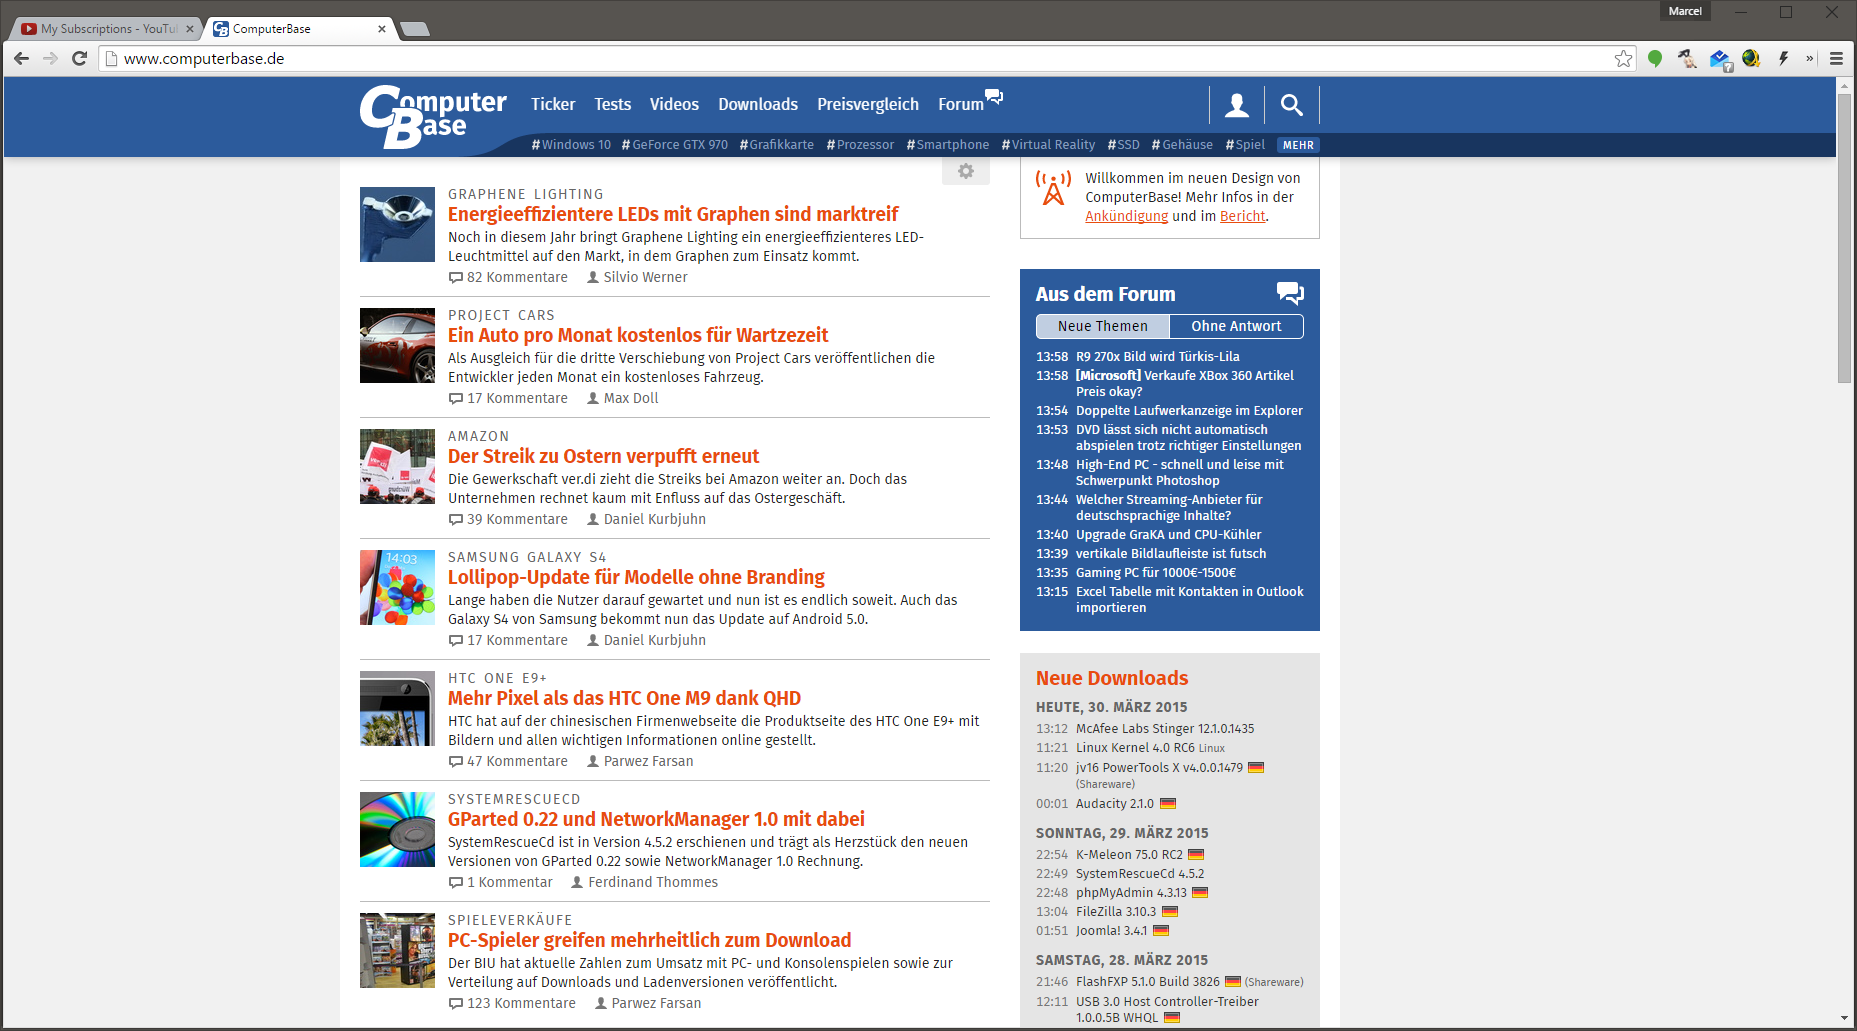Screen dimensions: 1857x1031
Task: Open the Ticker menu item
Action: (553, 104)
